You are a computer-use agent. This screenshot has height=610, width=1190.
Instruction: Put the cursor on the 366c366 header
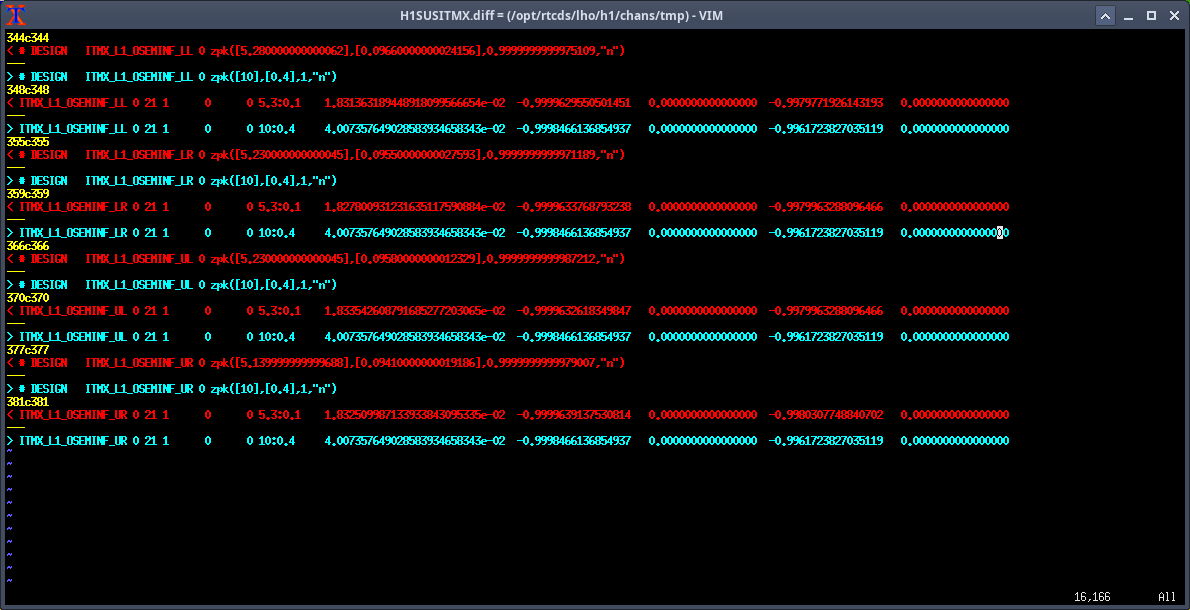tap(27, 246)
